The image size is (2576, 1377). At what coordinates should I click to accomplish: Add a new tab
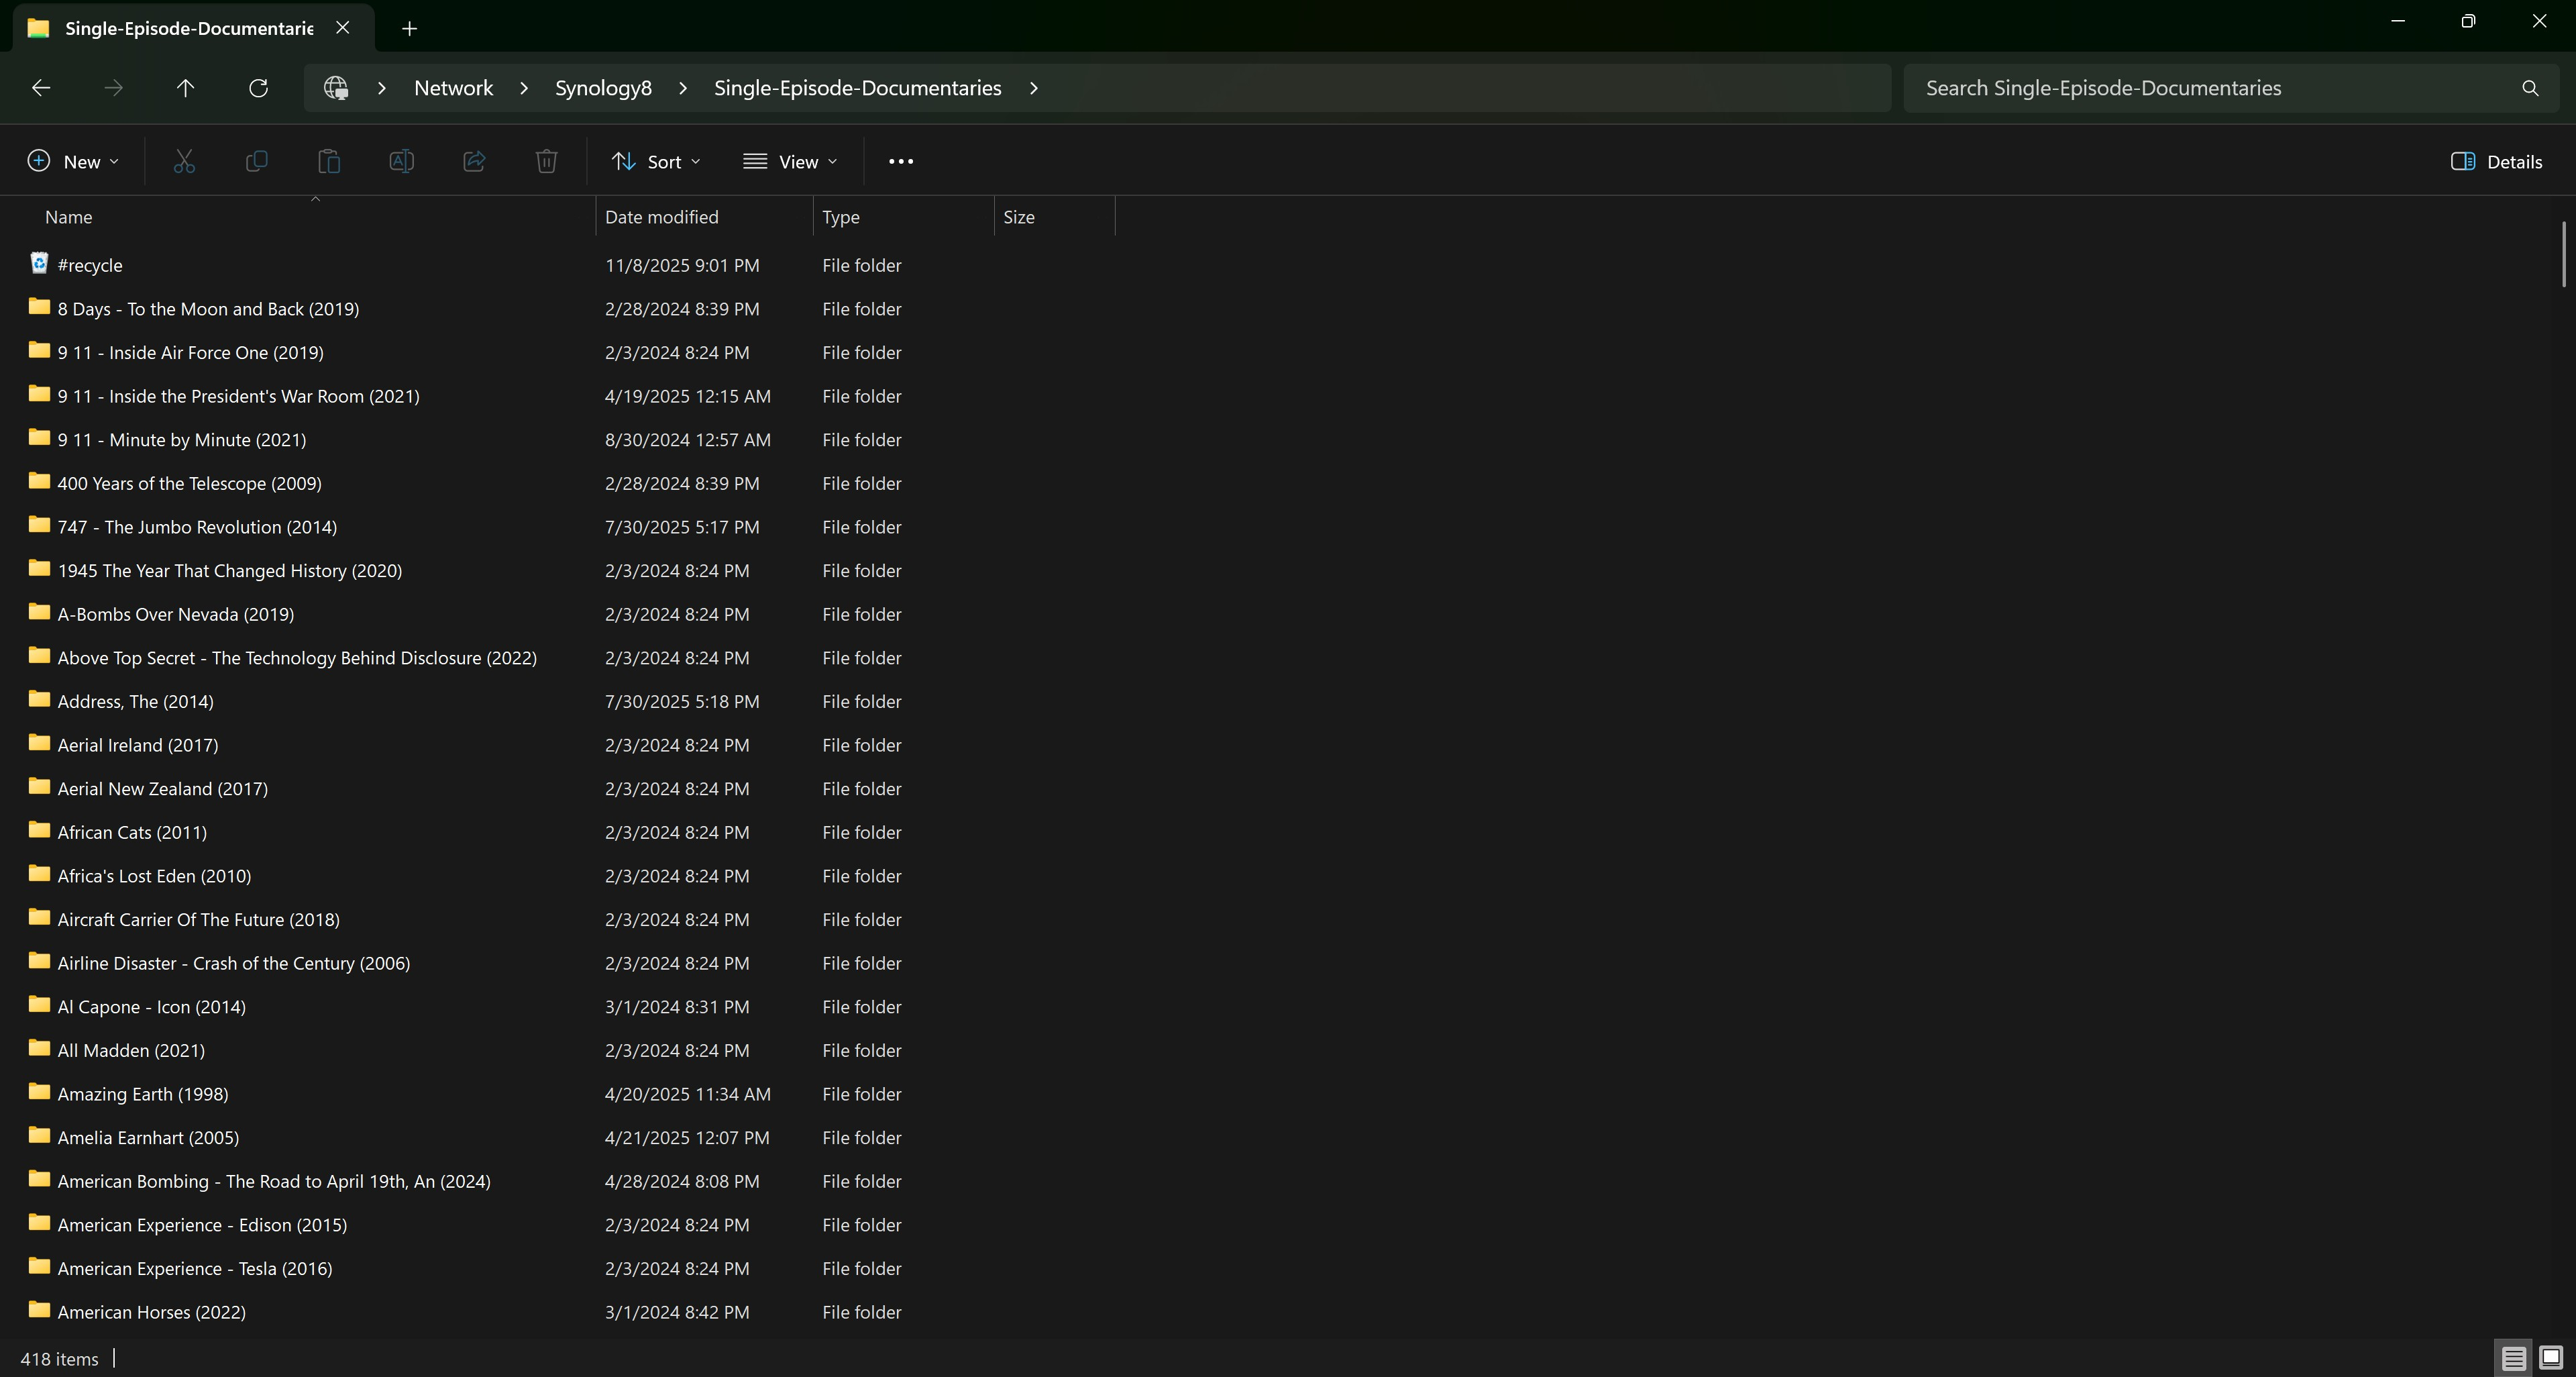click(409, 28)
